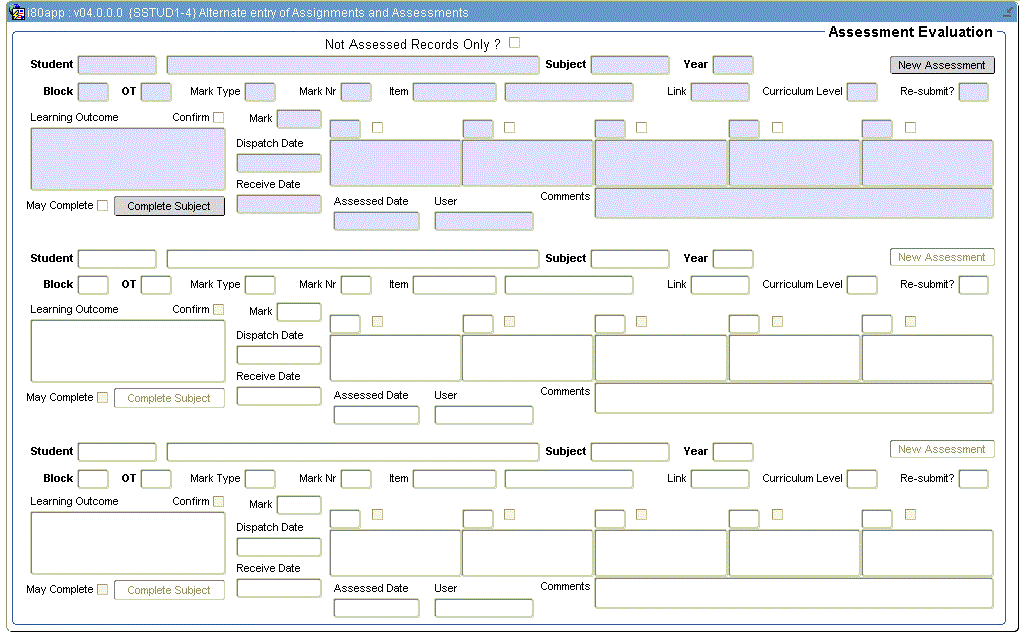
Task: Enable the 'Not Assessed Records Only?' checkbox
Action: click(514, 41)
